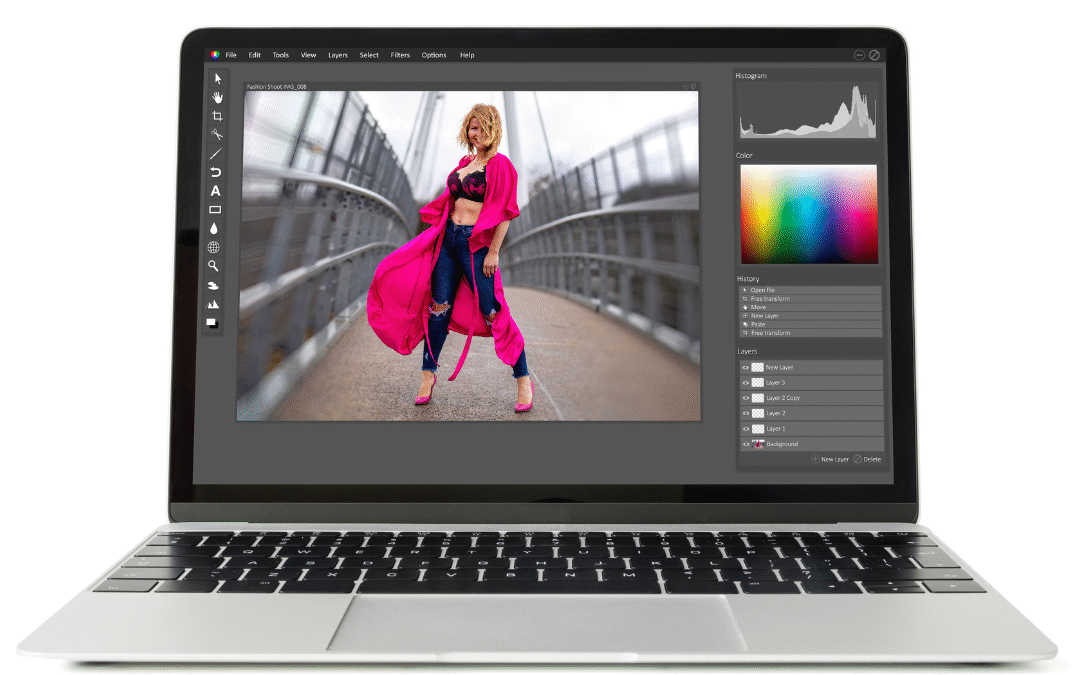The width and height of the screenshot is (1080, 675).
Task: Activate the Blur droplet tool
Action: [216, 228]
